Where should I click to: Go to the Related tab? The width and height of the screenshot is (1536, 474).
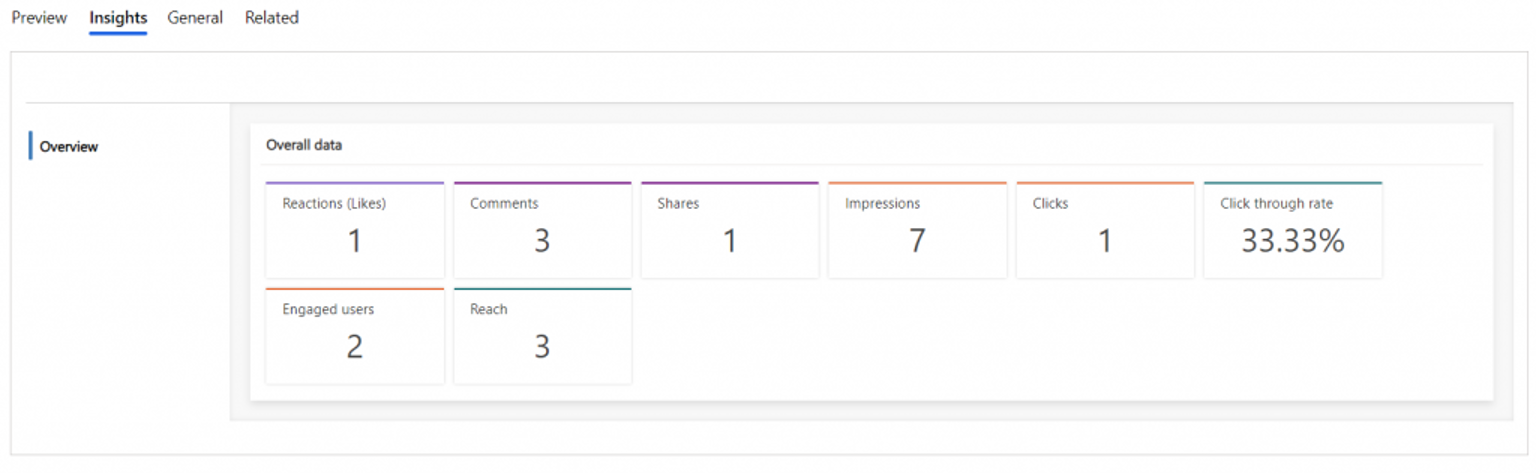272,18
